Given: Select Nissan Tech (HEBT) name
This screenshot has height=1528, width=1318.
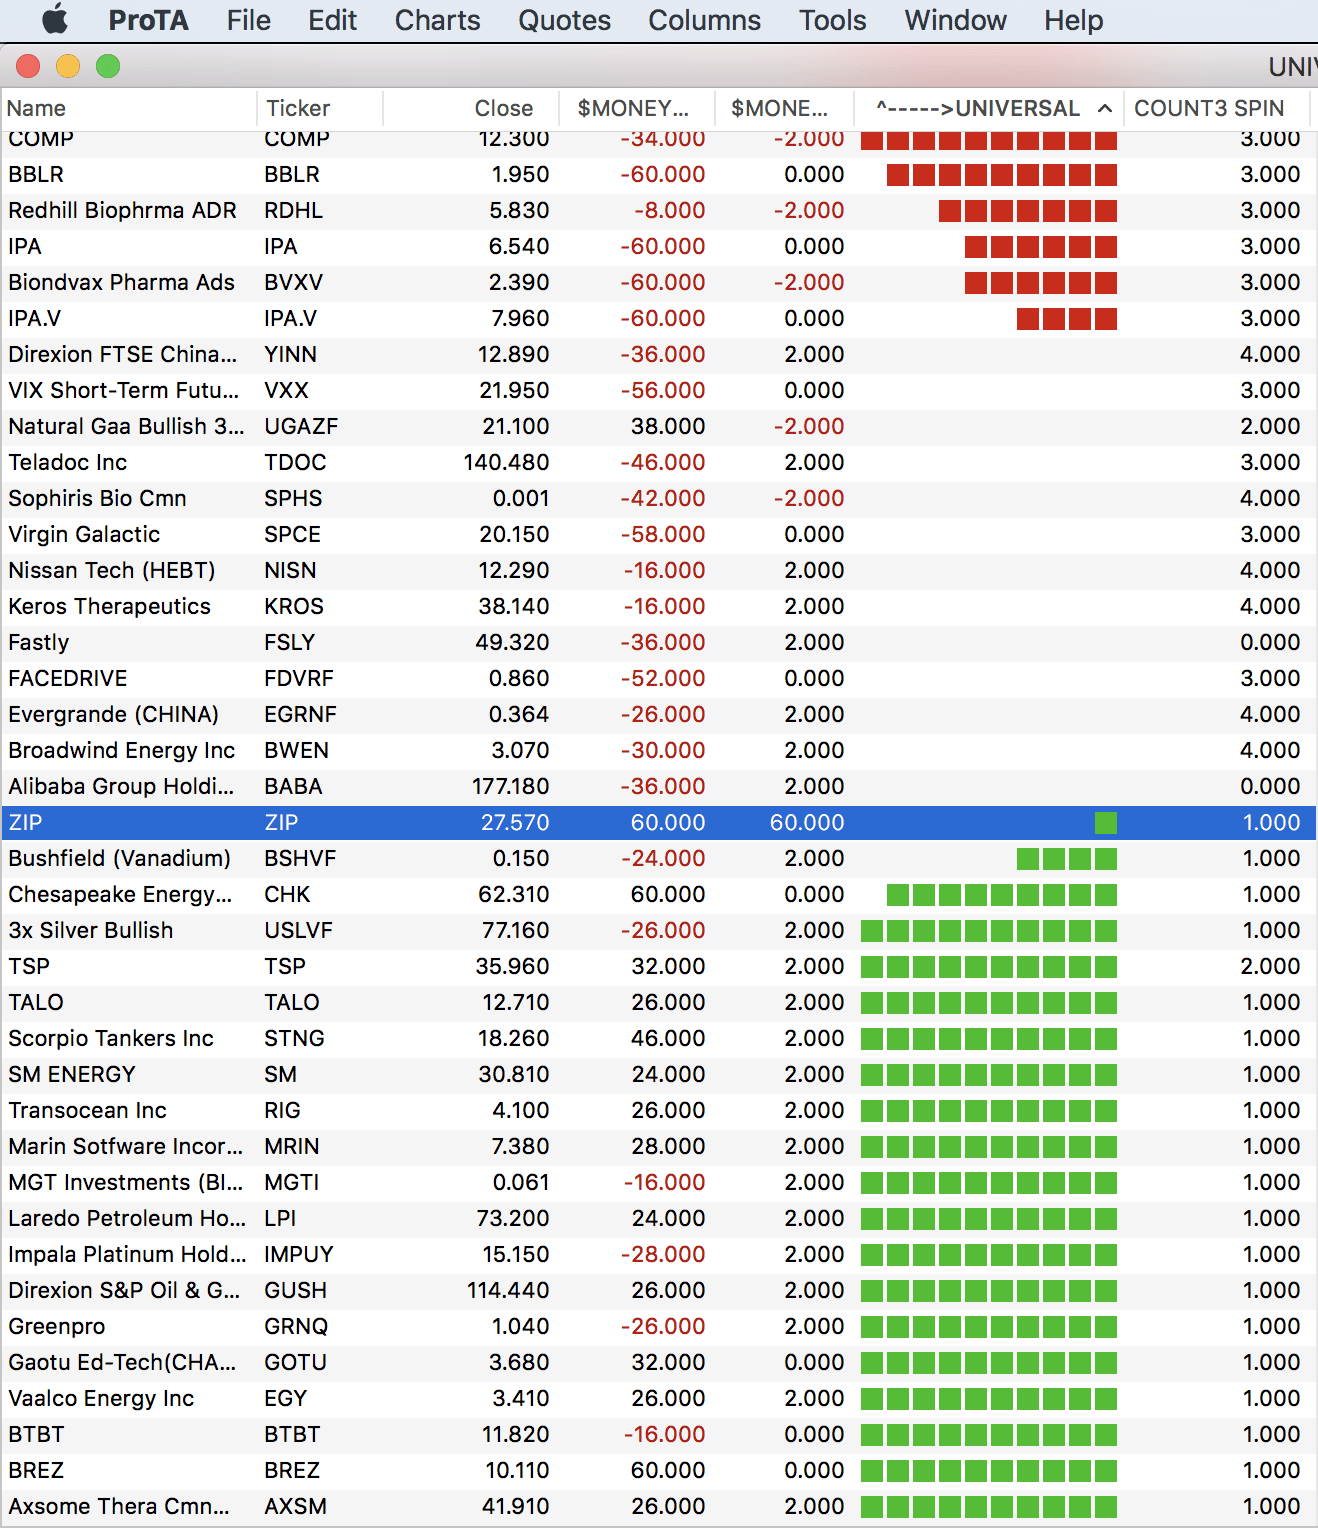Looking at the screenshot, I should tap(111, 570).
